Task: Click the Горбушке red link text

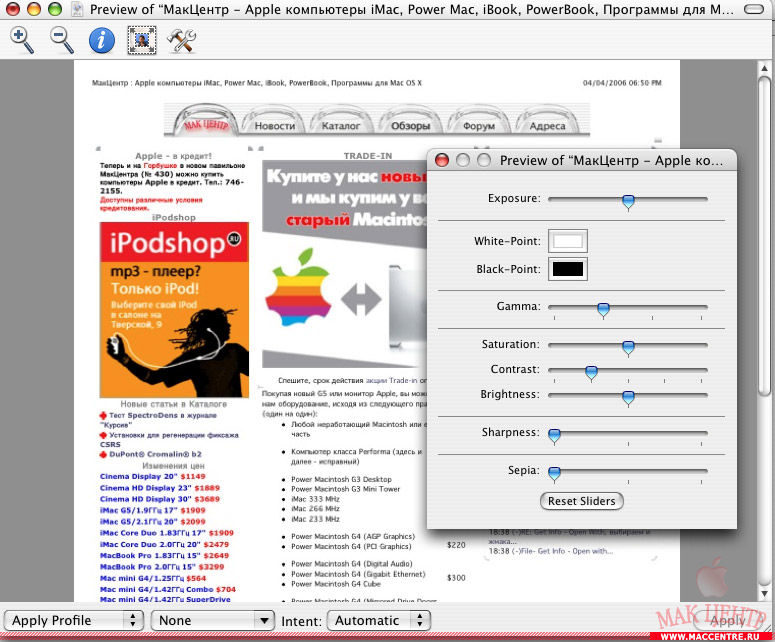Action: pos(160,166)
